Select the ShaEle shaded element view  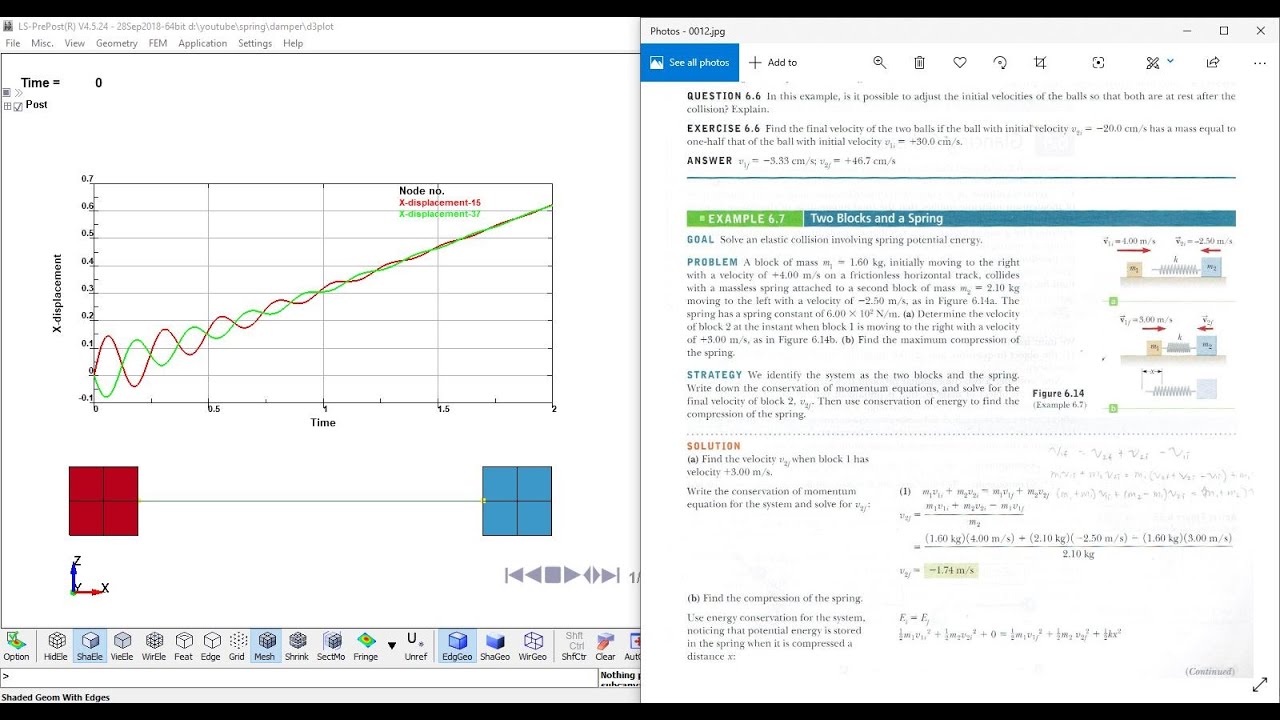89,646
